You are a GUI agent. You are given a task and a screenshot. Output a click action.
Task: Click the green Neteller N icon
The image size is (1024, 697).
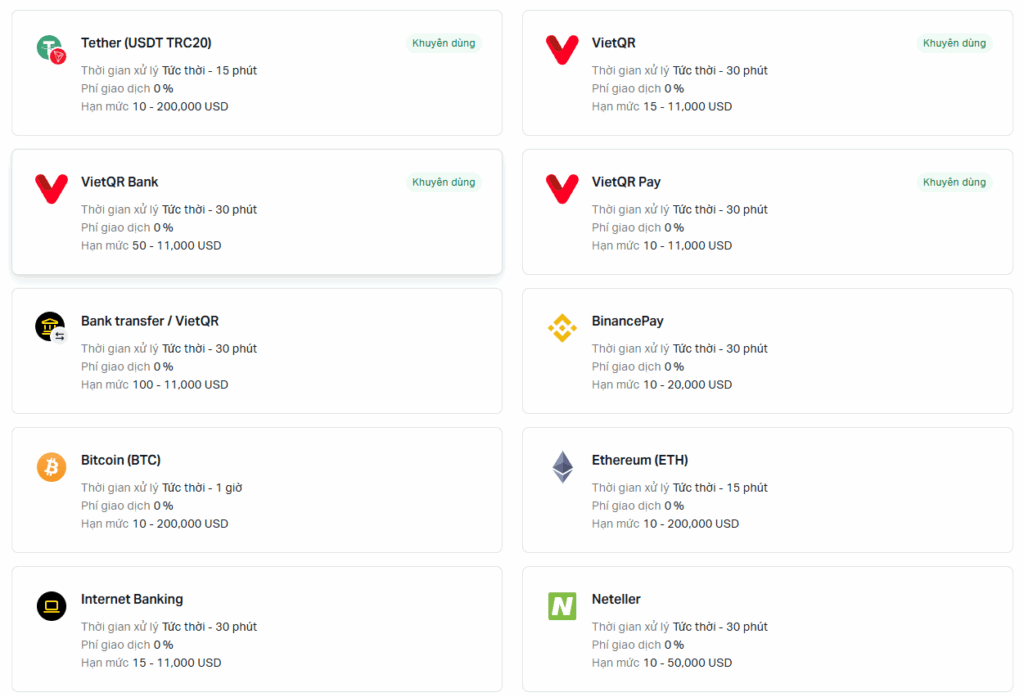[x=562, y=606]
